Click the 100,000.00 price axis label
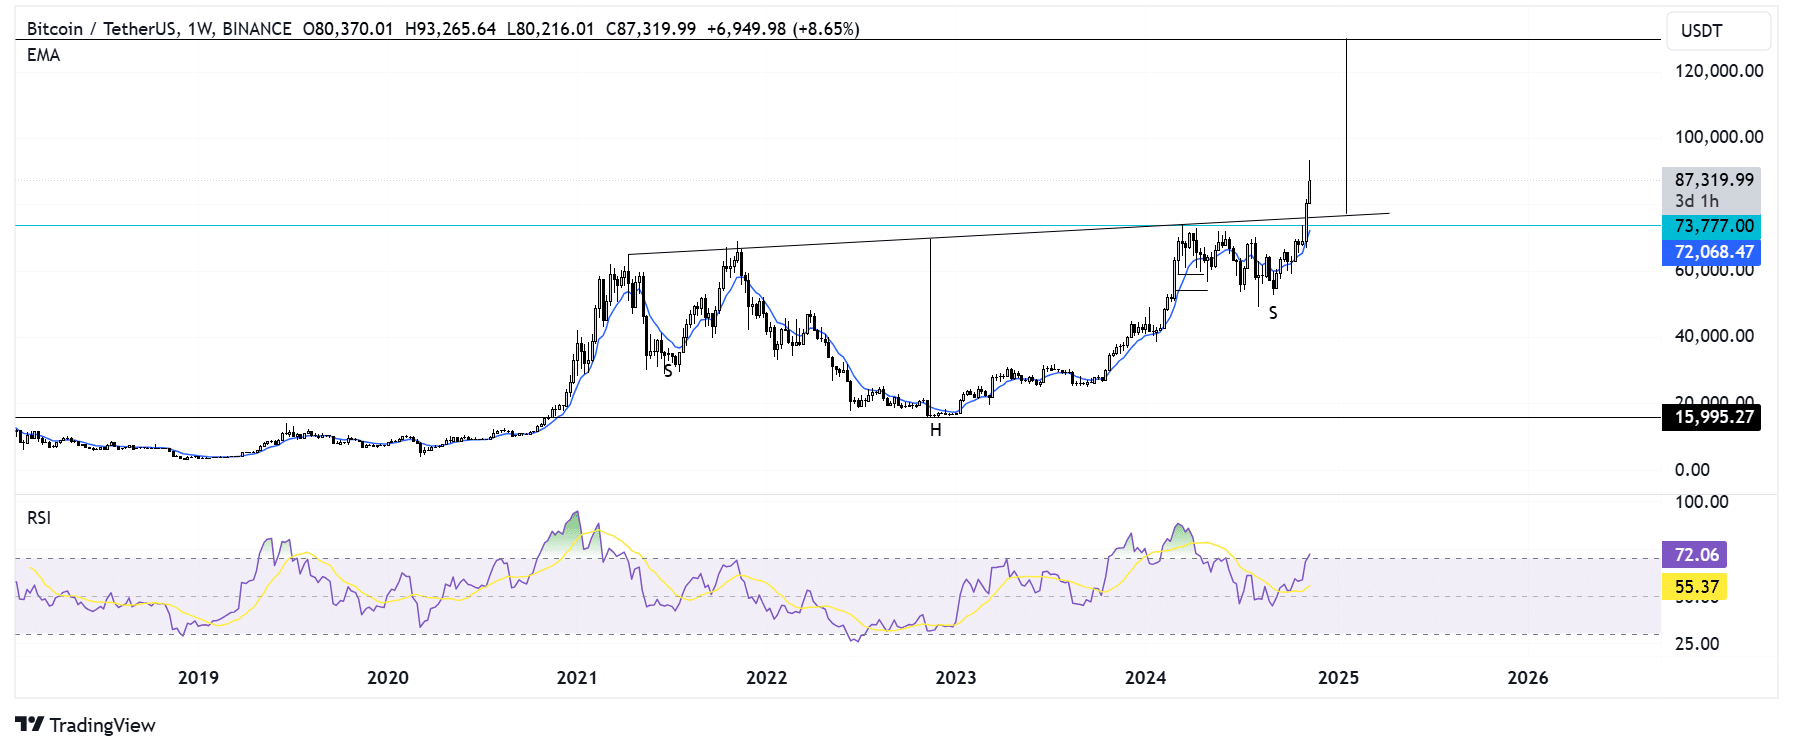 [x=1719, y=137]
